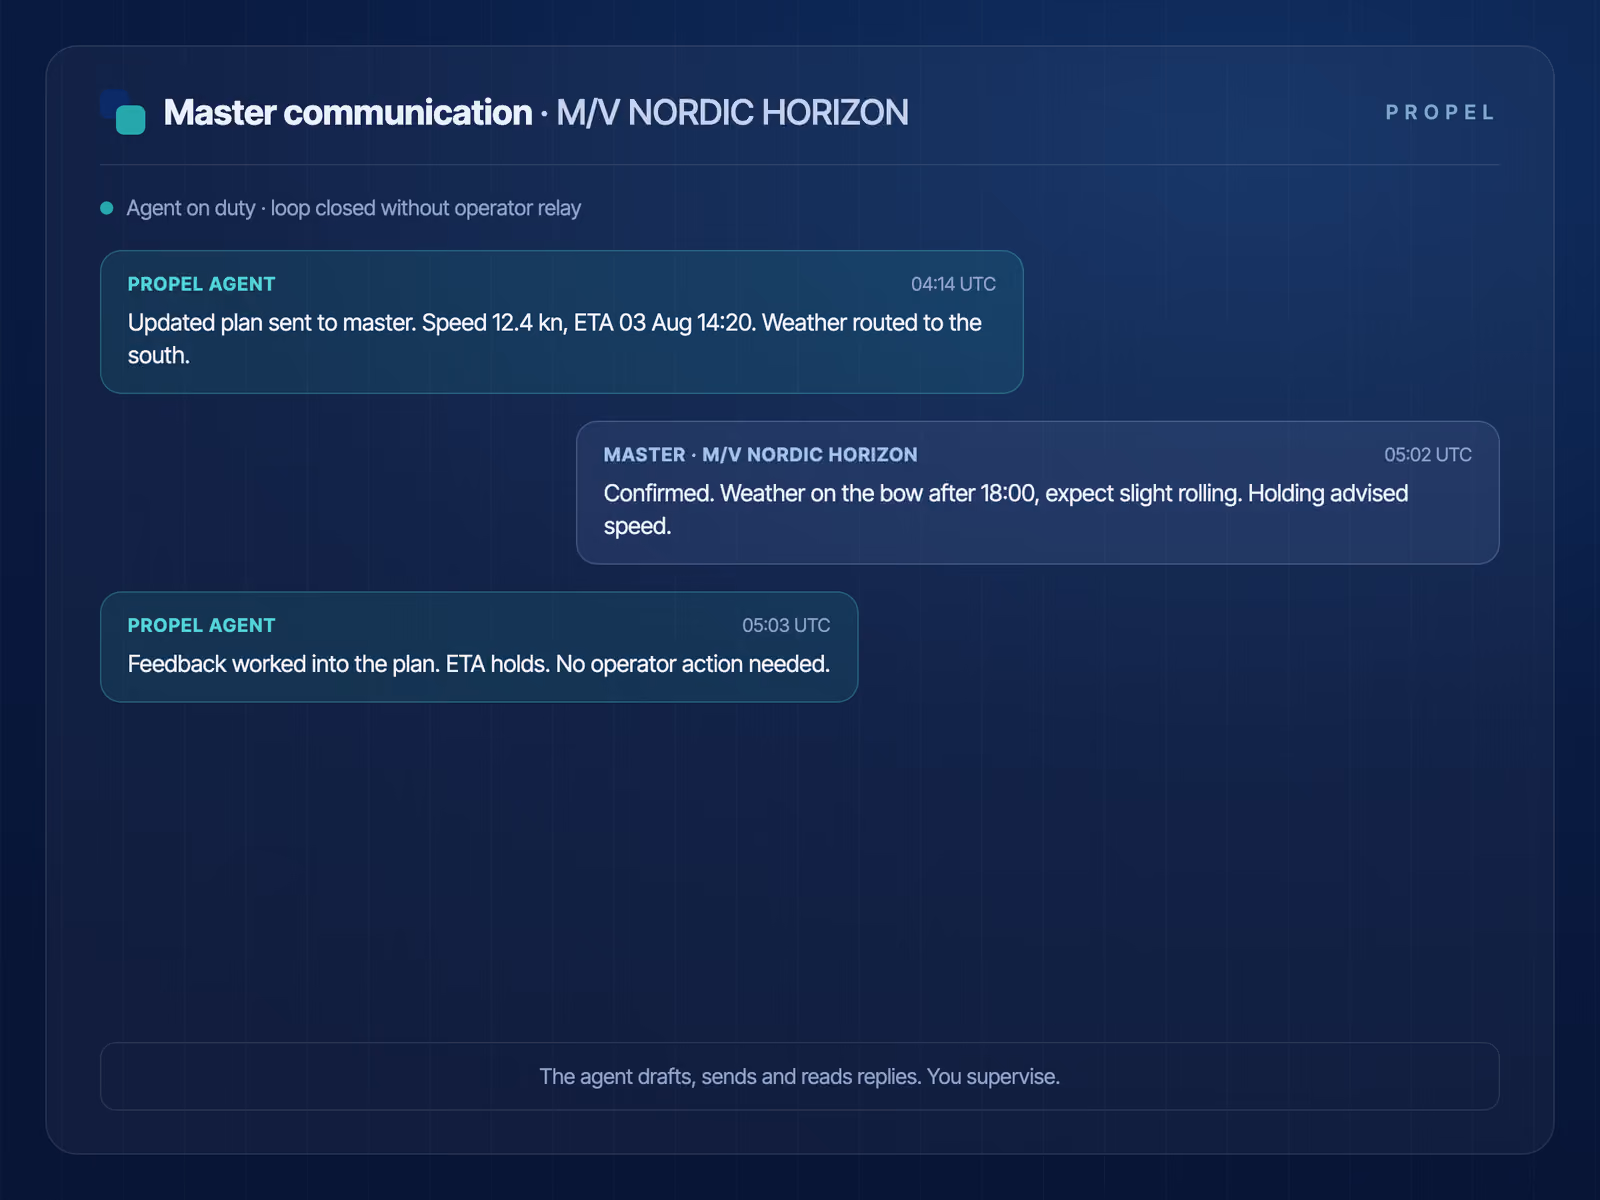The height and width of the screenshot is (1200, 1600).
Task: Click the 'PROPEL AGENT' label of 05:03 message
Action: click(x=201, y=625)
